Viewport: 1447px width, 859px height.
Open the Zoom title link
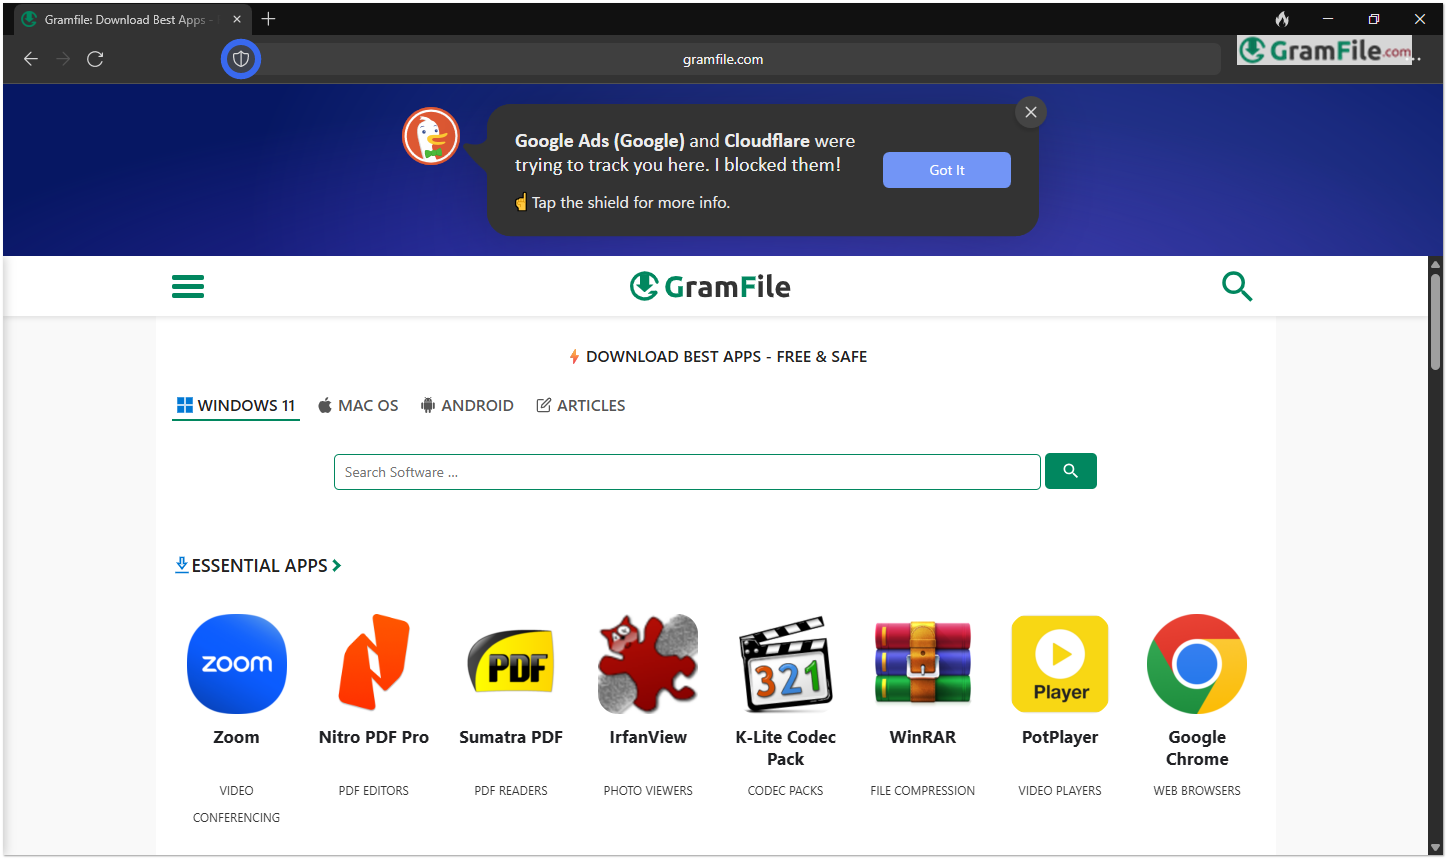click(x=236, y=737)
